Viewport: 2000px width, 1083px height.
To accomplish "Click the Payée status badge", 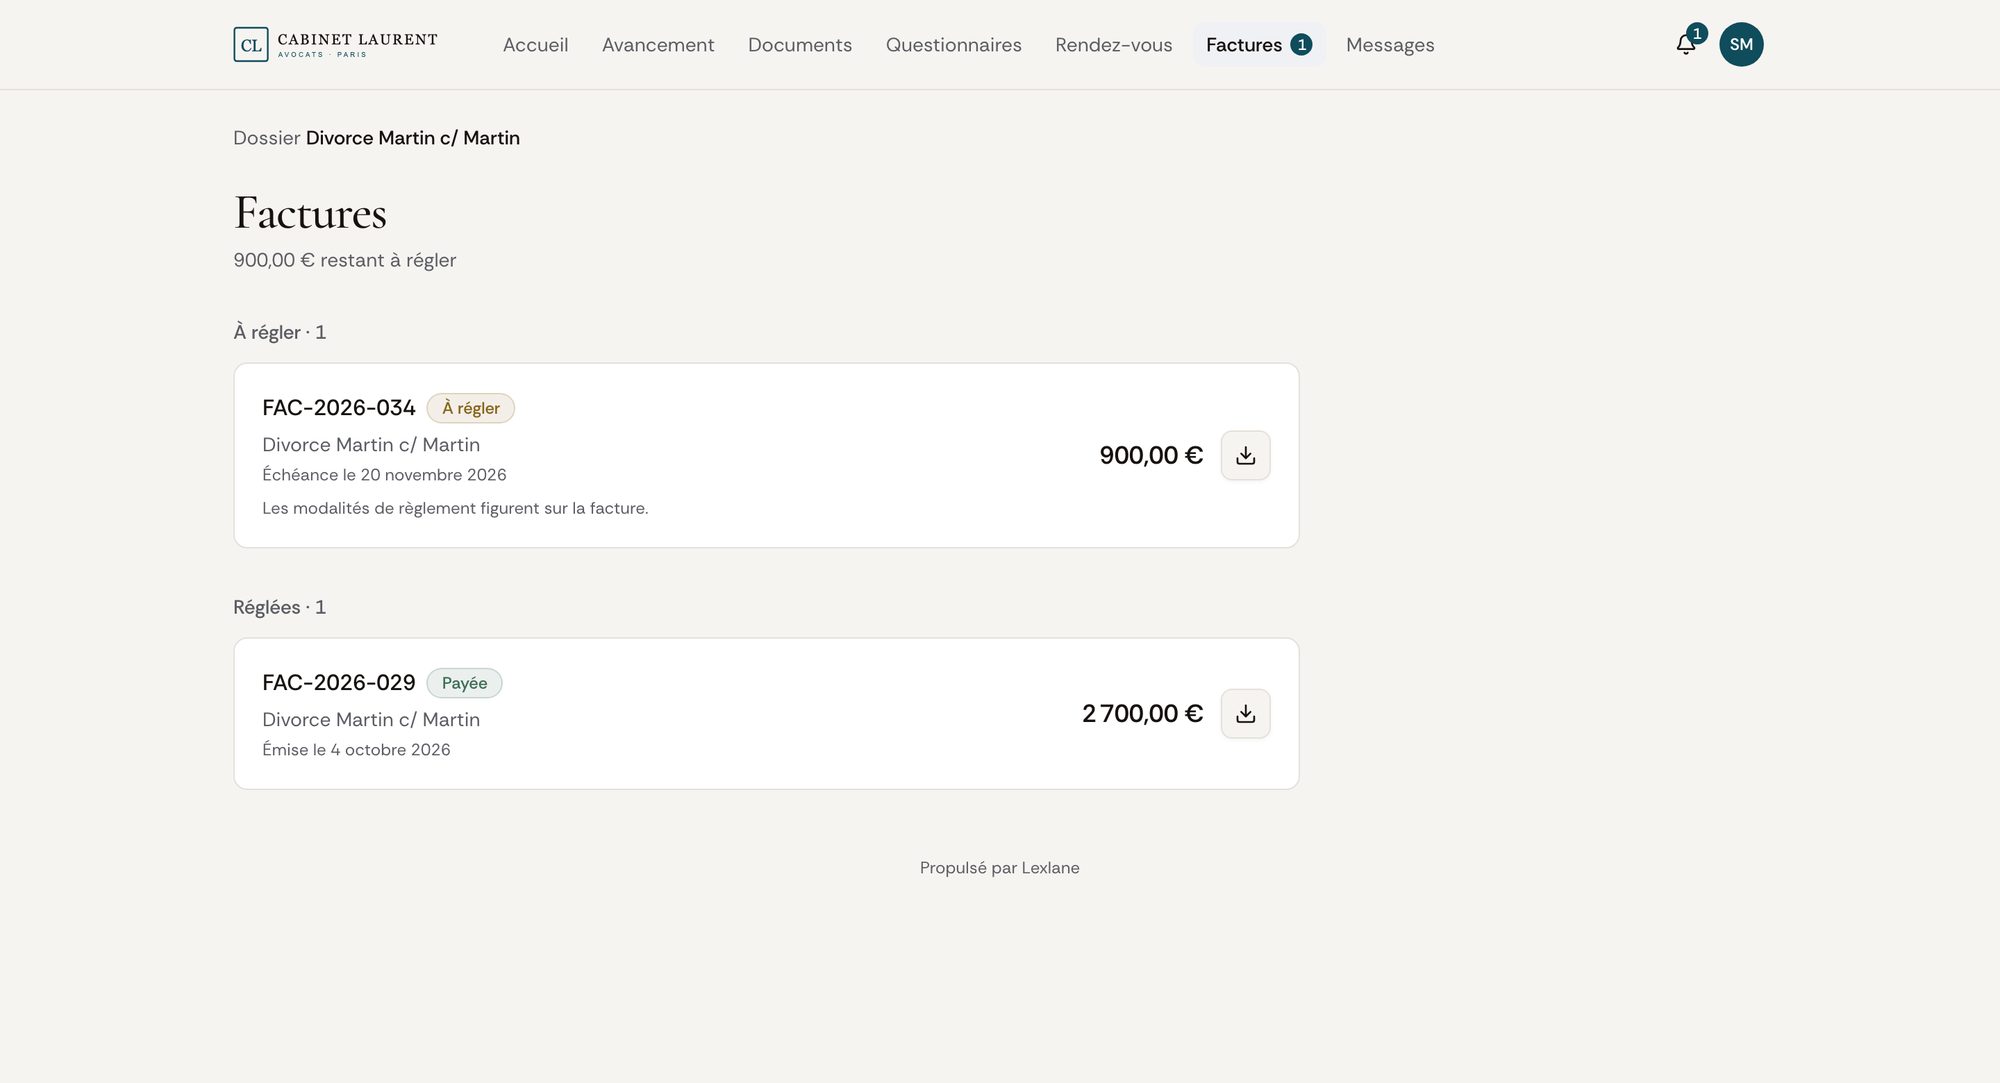I will (x=464, y=683).
